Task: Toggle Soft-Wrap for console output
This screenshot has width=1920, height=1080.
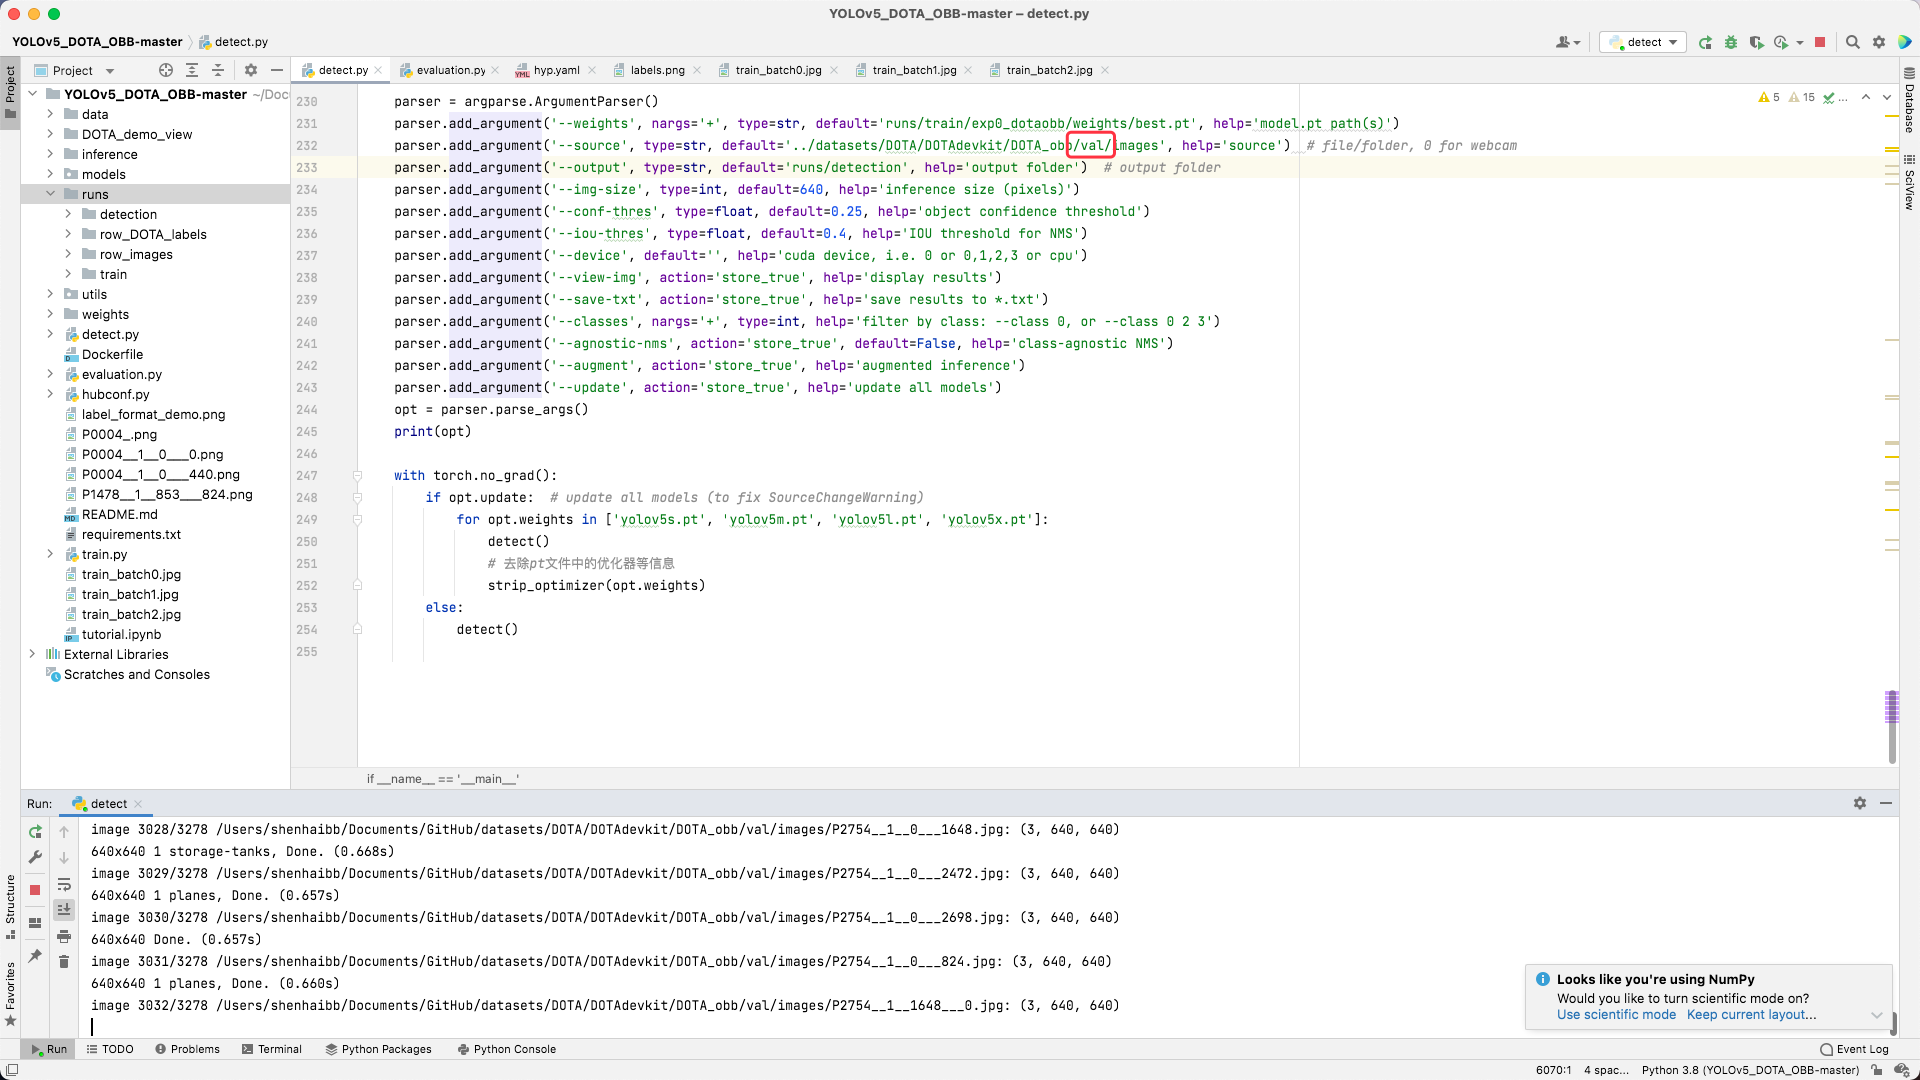Action: (65, 886)
